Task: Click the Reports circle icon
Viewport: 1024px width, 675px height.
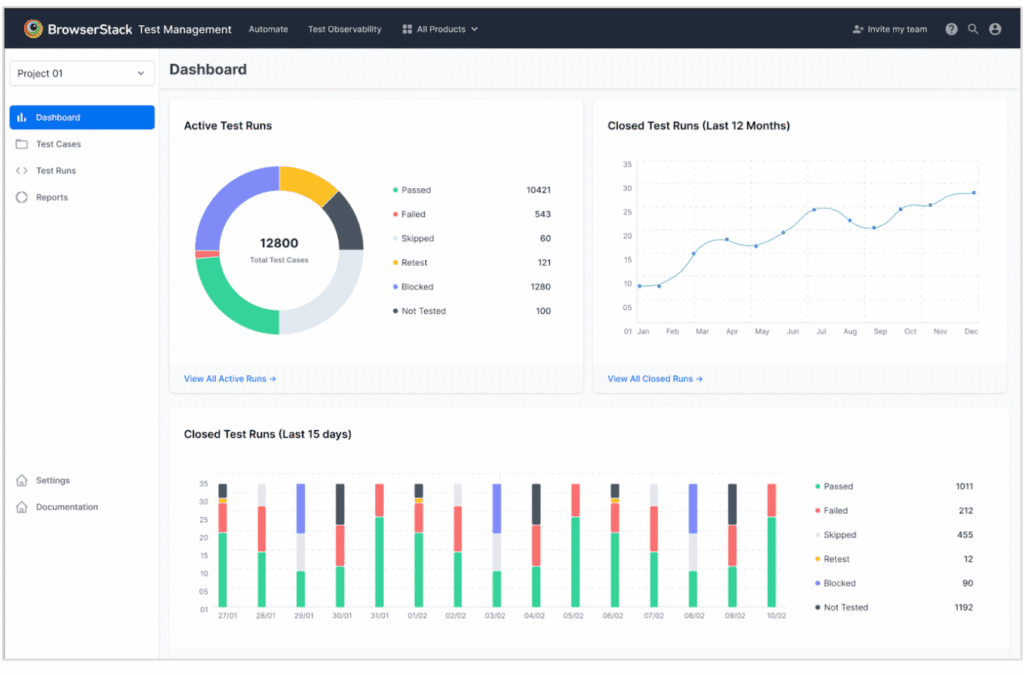Action: pyautogui.click(x=22, y=198)
